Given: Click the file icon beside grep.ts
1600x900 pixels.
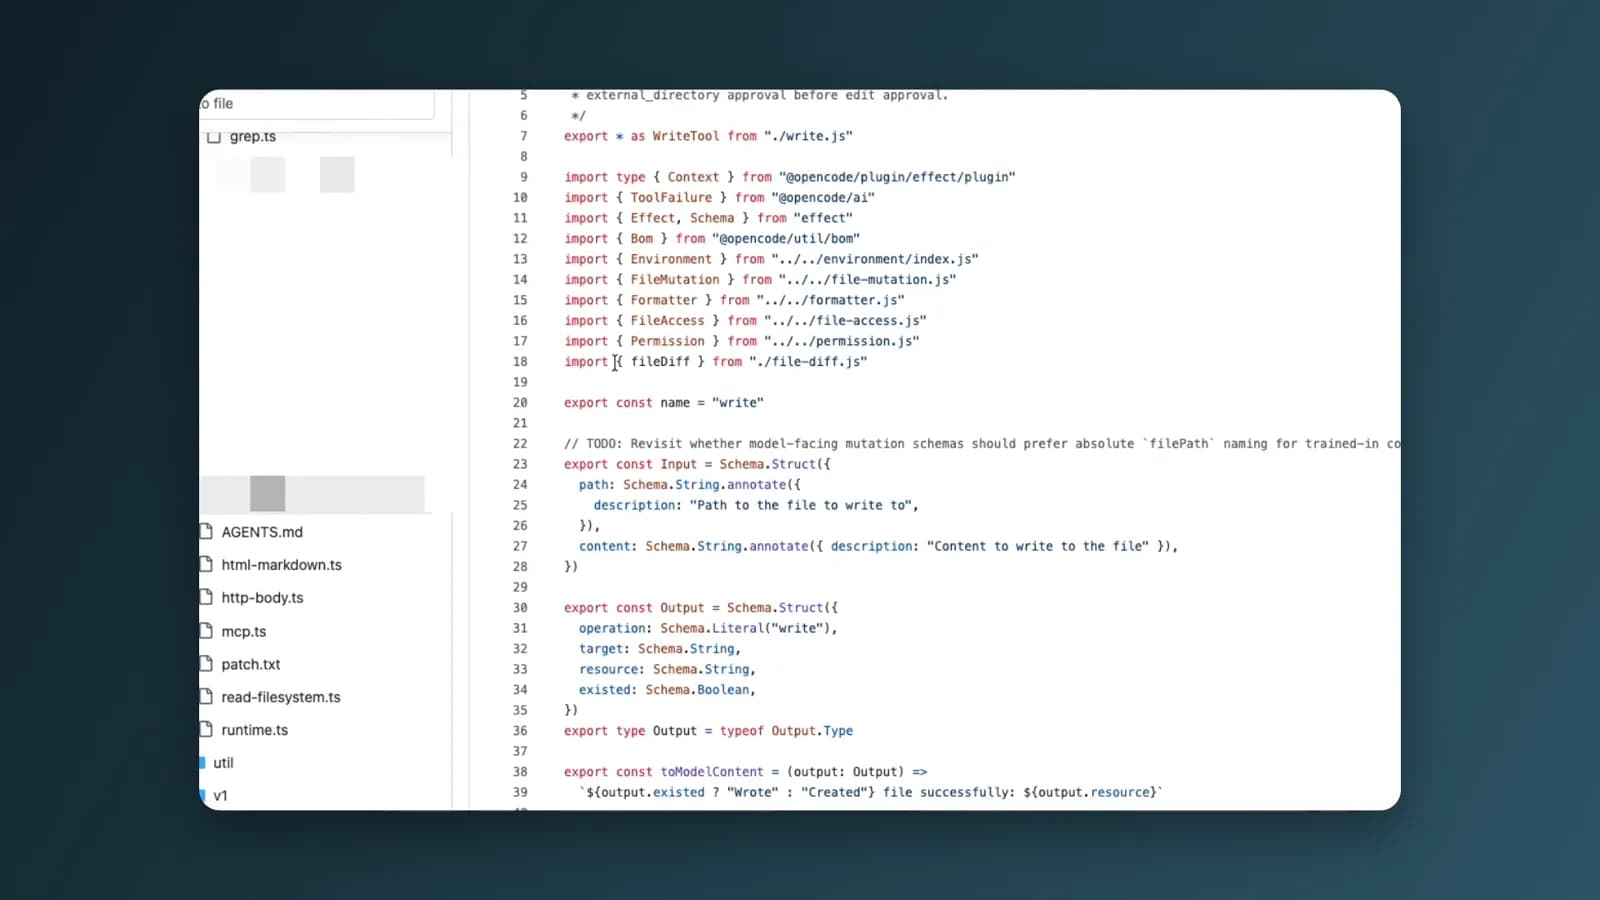Looking at the screenshot, I should (x=213, y=137).
